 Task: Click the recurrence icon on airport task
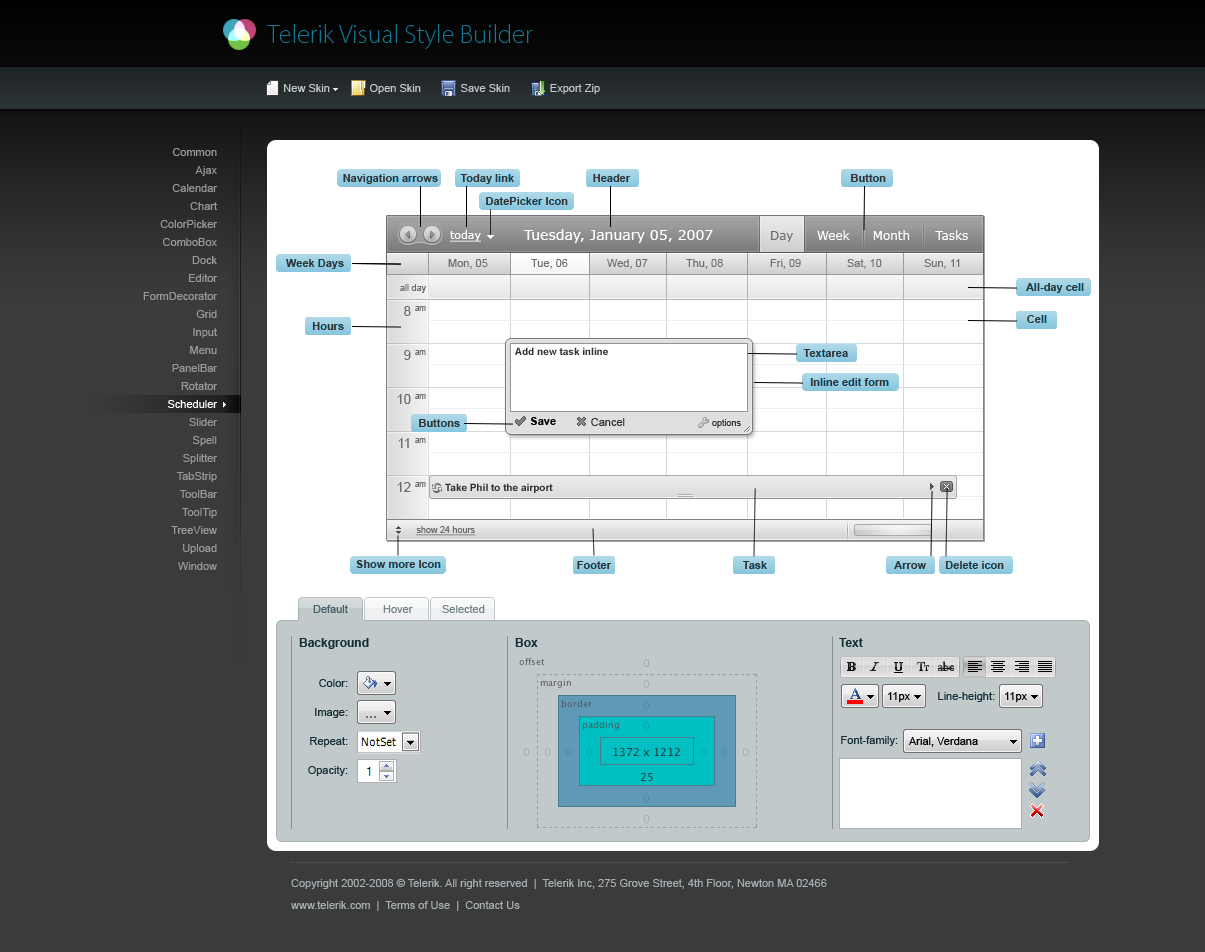click(437, 488)
